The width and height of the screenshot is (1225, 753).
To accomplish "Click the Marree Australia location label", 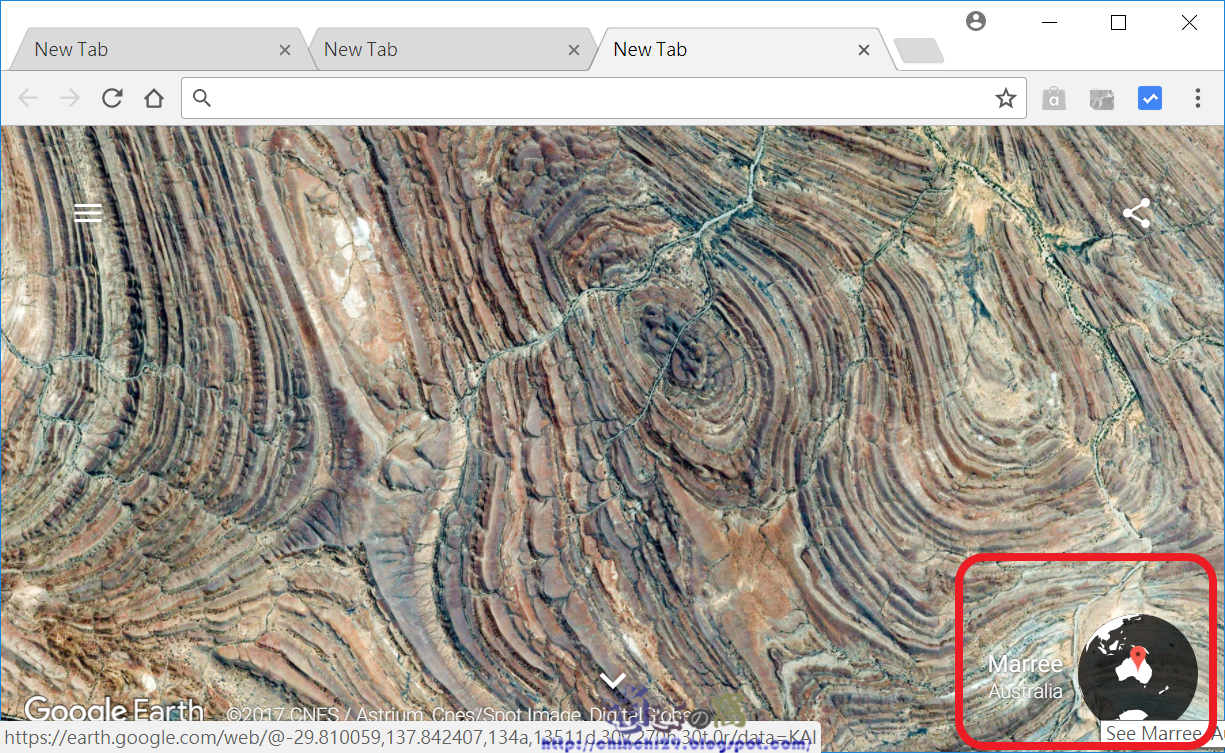I will coord(1025,677).
